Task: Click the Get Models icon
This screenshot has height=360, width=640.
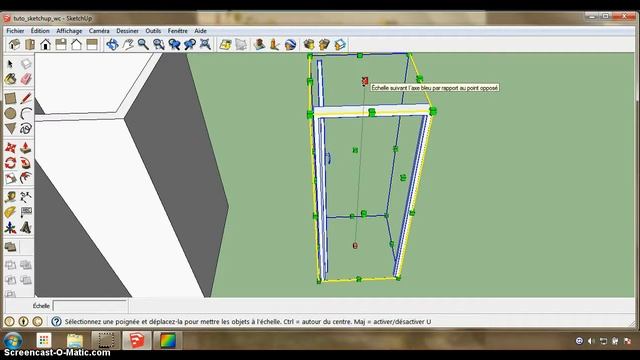Action: coord(309,44)
